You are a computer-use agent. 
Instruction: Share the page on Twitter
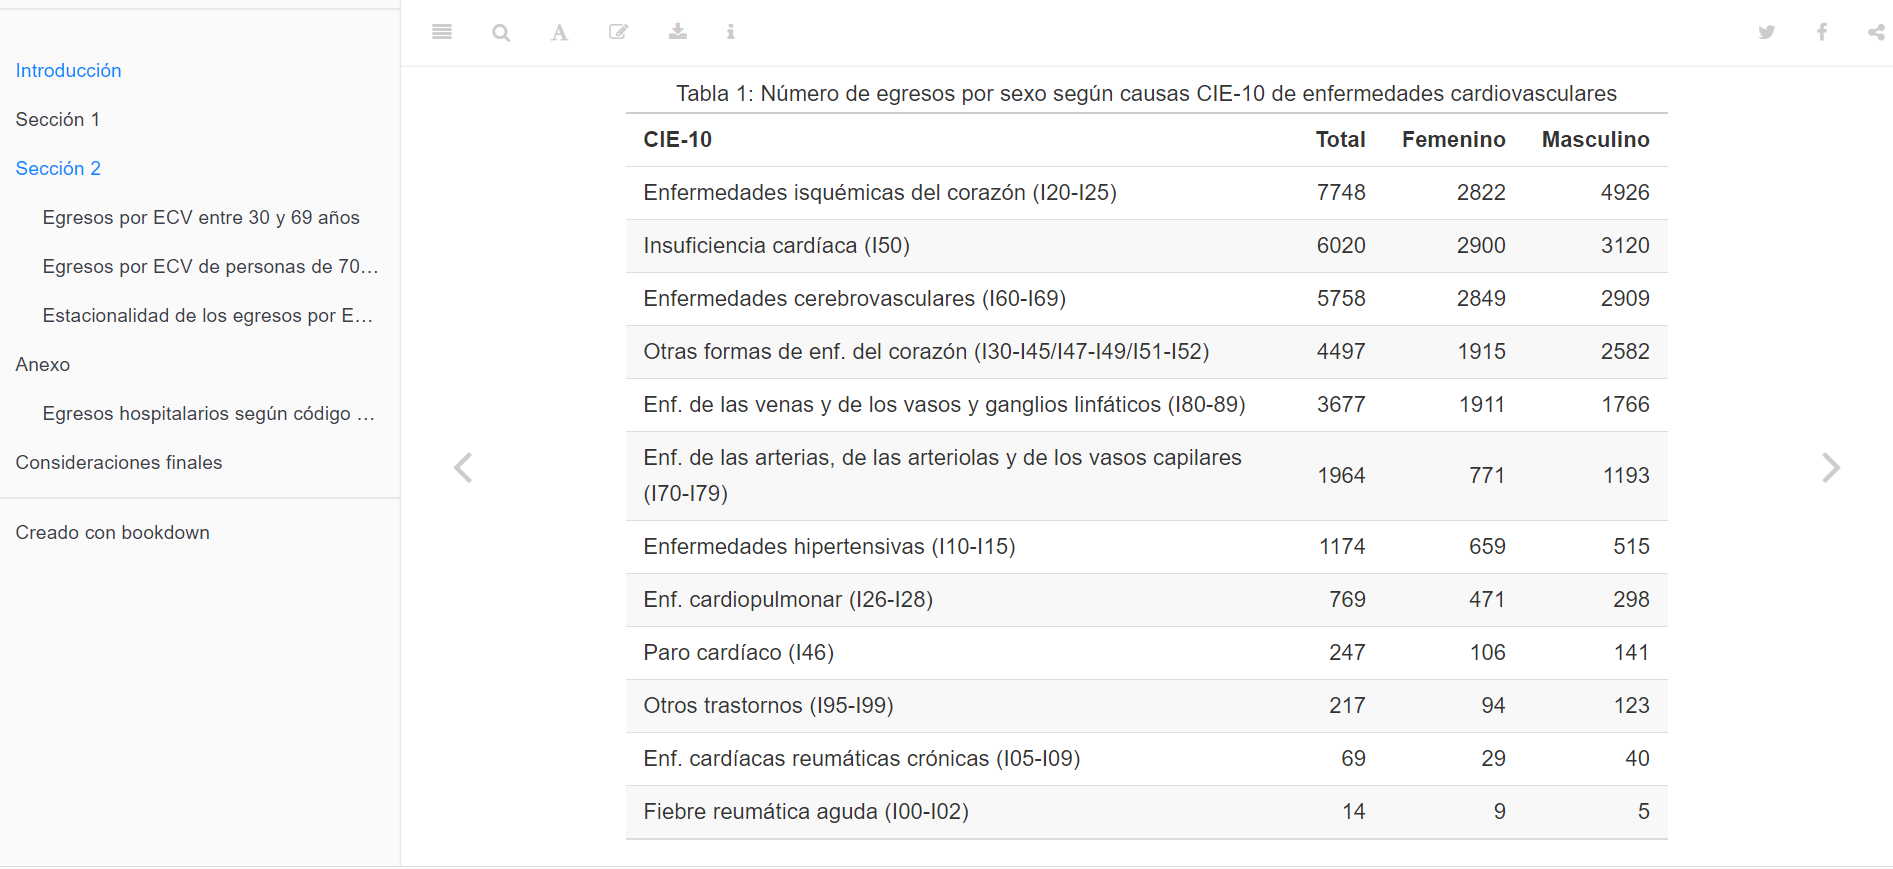[x=1767, y=32]
